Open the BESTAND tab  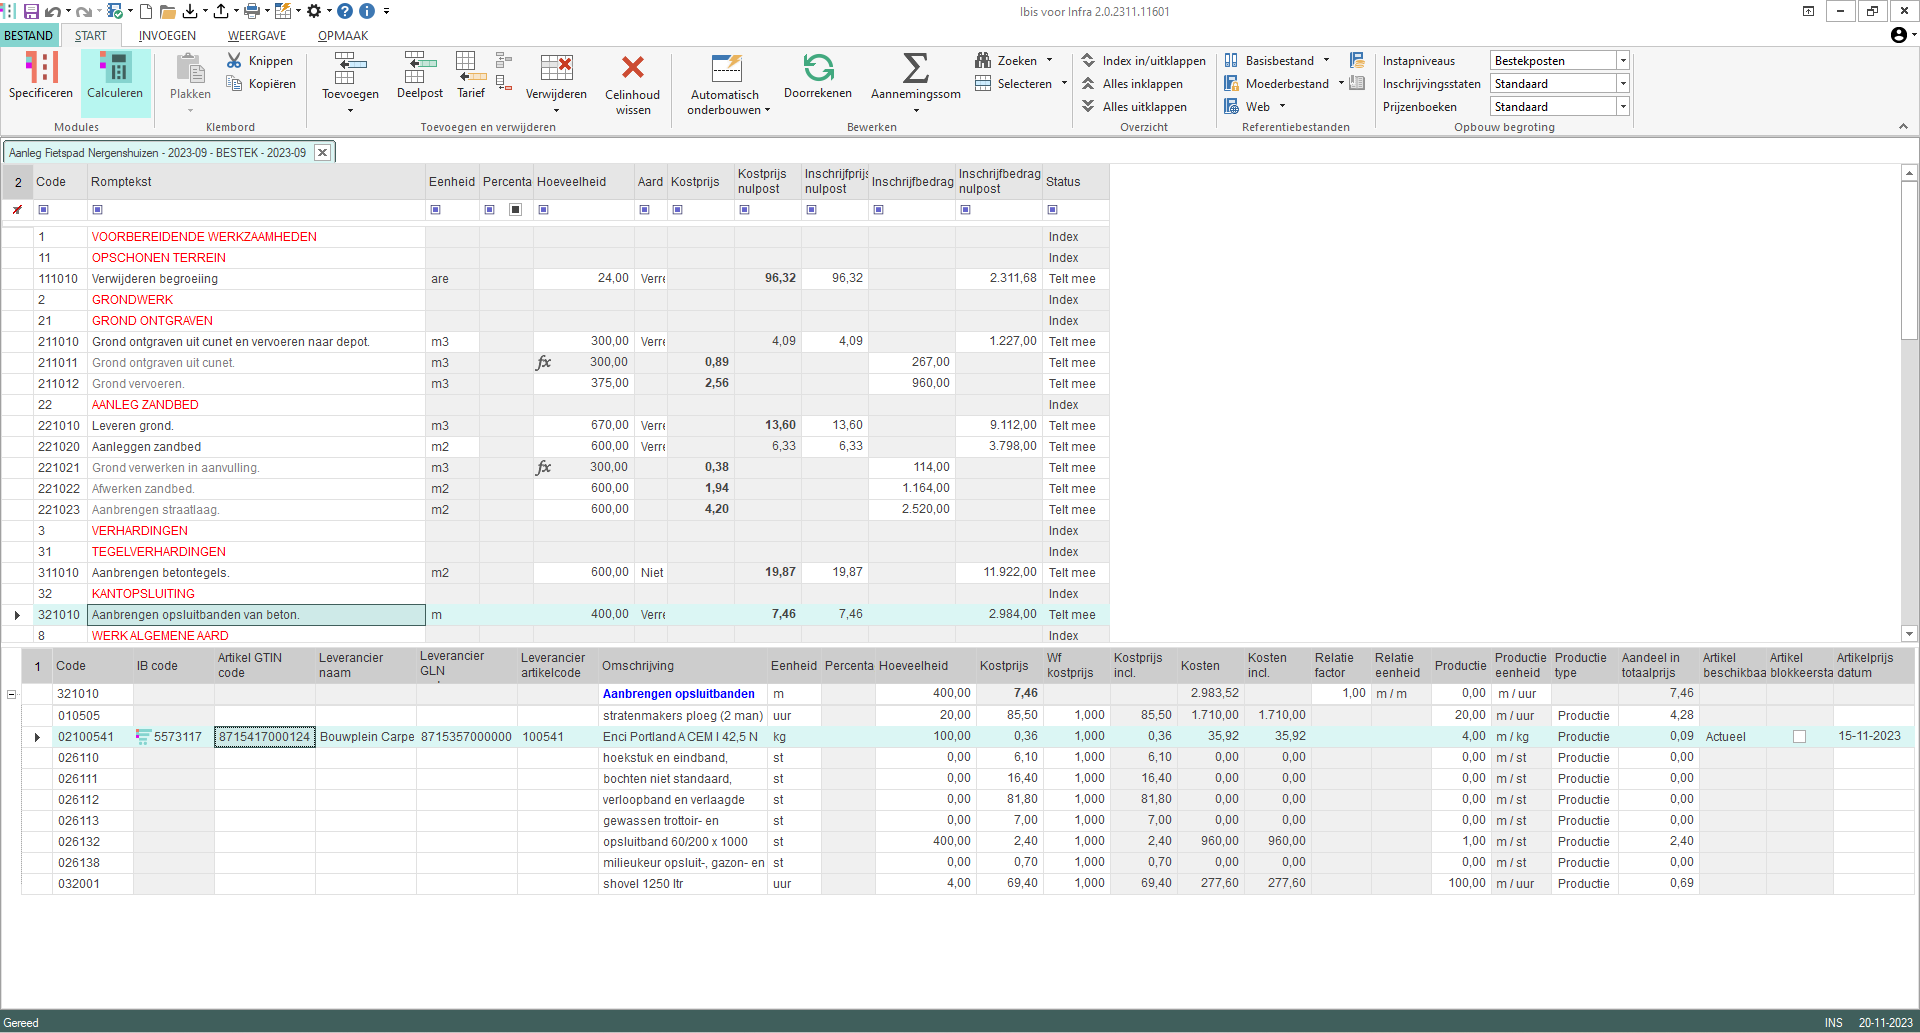[x=28, y=36]
